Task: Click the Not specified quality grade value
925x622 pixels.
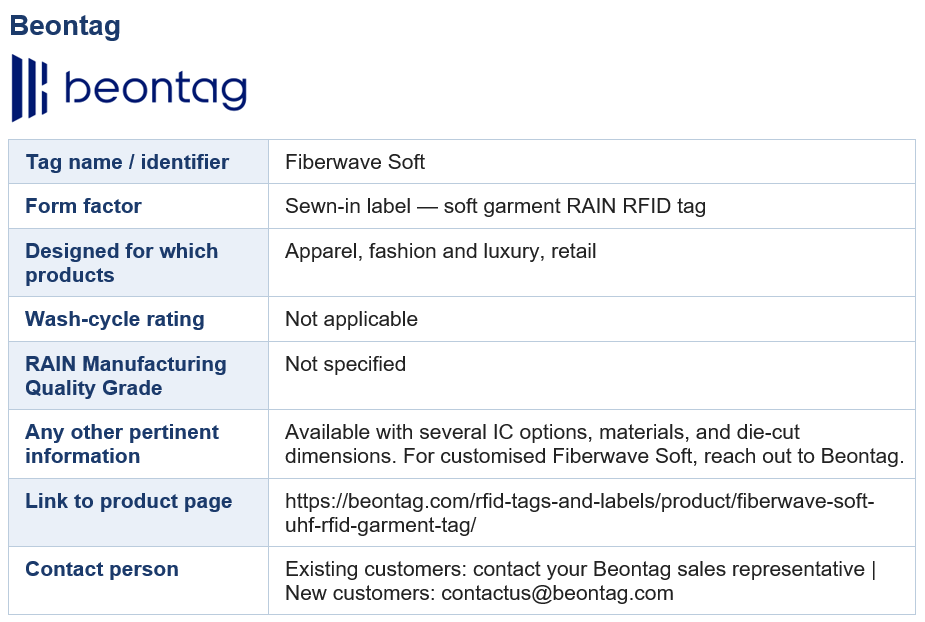Action: [345, 364]
